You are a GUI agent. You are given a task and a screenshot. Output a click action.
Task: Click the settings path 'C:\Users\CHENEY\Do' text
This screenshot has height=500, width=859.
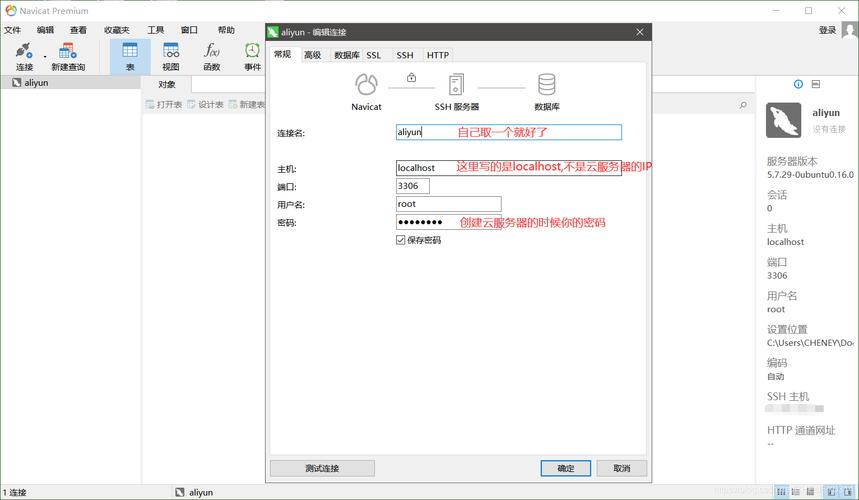tap(810, 343)
